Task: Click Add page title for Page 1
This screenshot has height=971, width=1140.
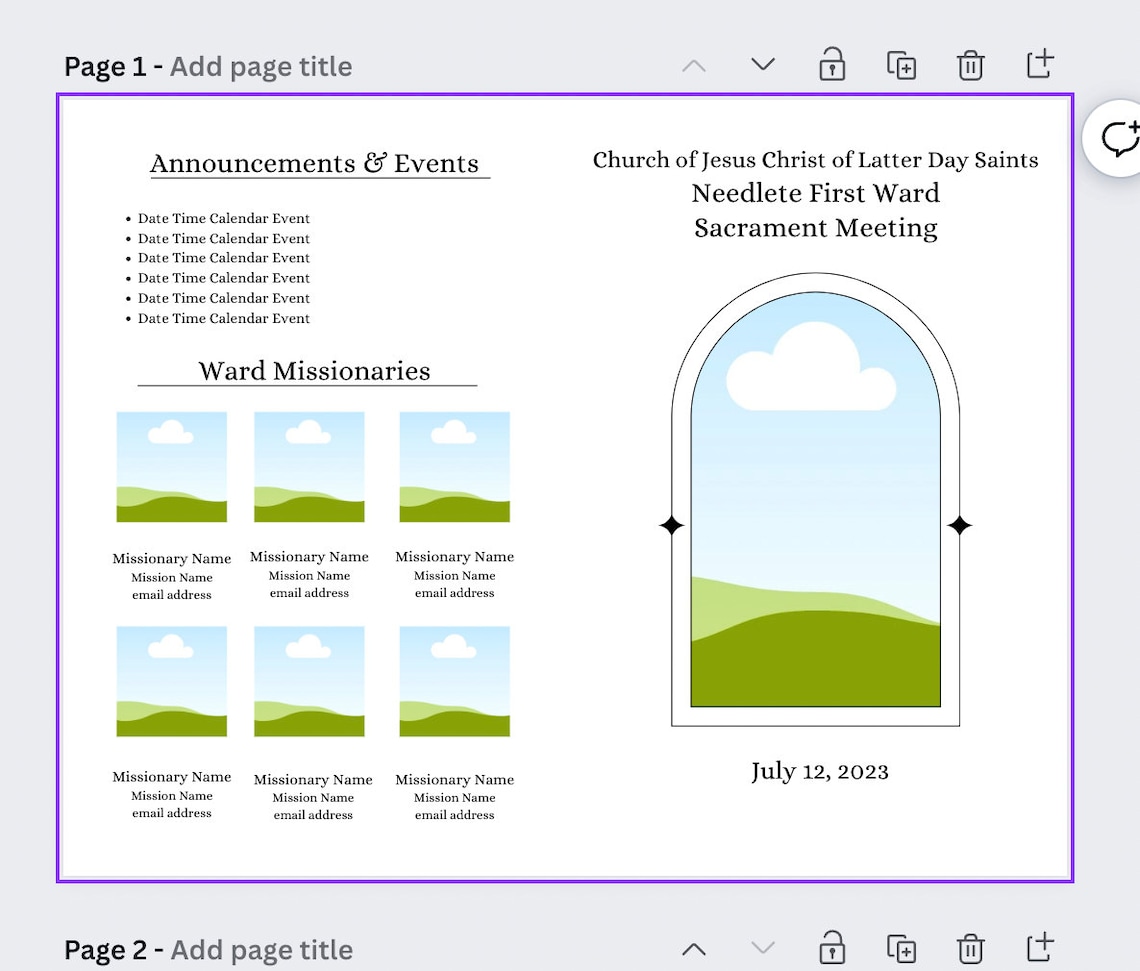Action: (261, 66)
